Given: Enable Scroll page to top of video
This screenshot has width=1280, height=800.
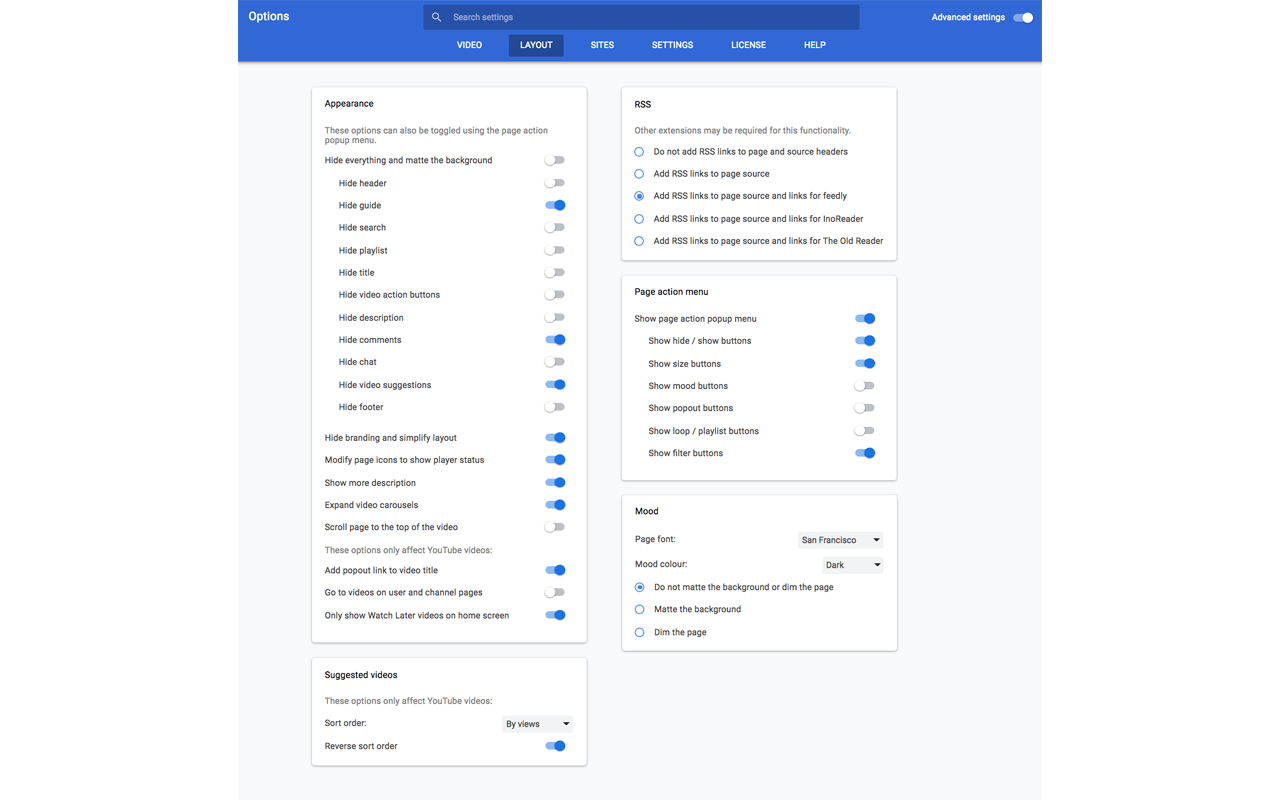Looking at the screenshot, I should 555,527.
